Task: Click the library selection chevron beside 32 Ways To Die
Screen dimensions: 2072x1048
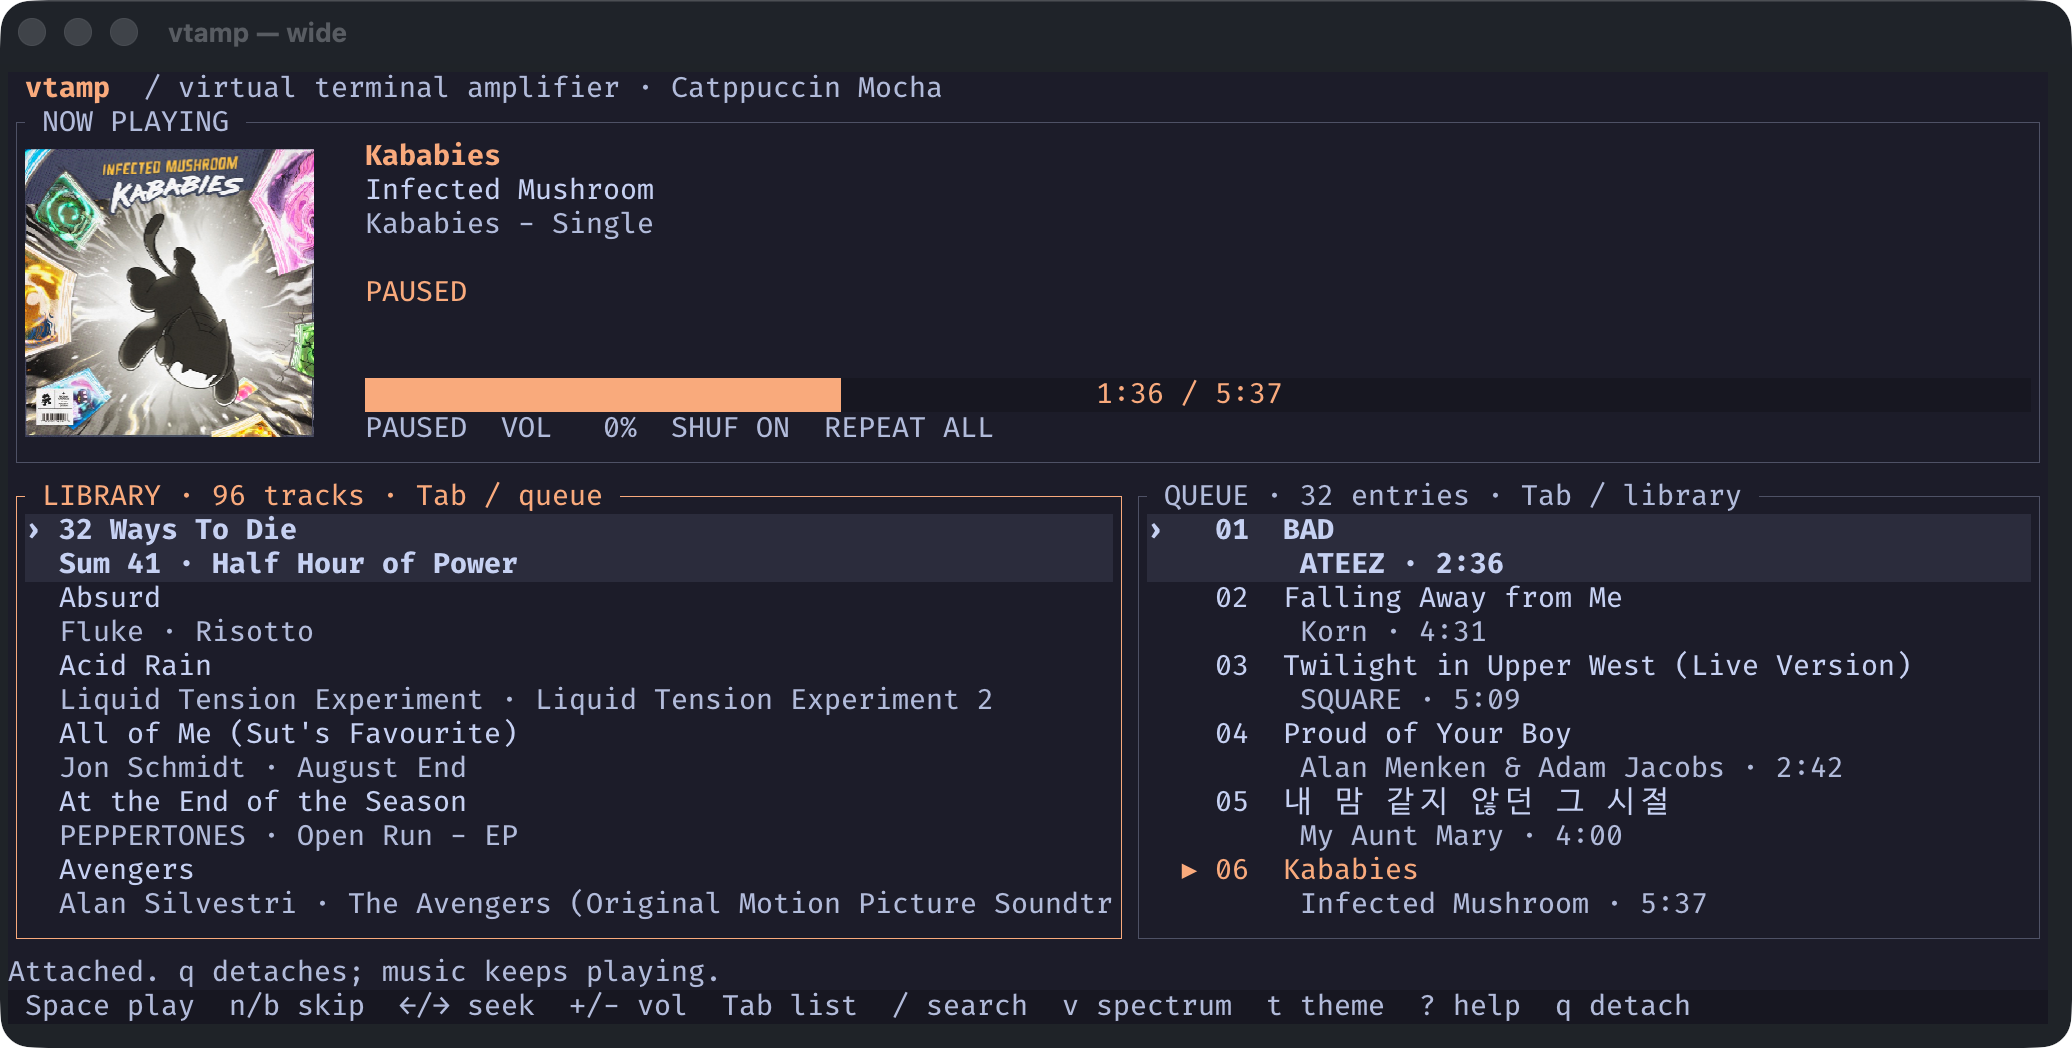Action: (x=34, y=530)
